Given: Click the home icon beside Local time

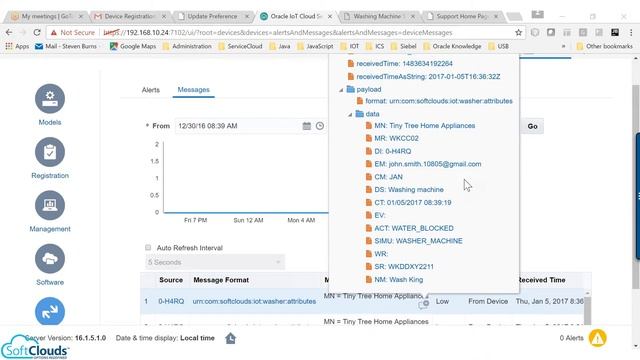Looking at the screenshot, I should [230, 338].
